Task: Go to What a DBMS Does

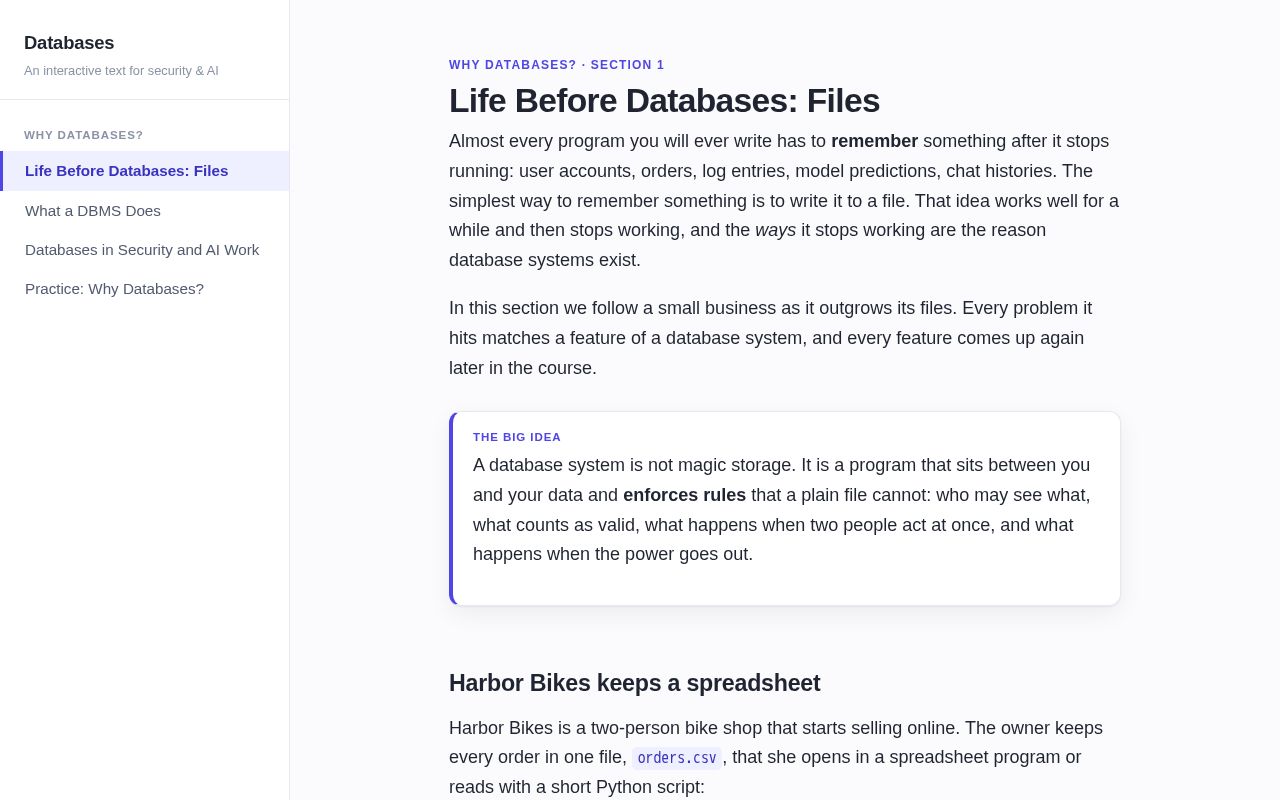Action: point(145,211)
